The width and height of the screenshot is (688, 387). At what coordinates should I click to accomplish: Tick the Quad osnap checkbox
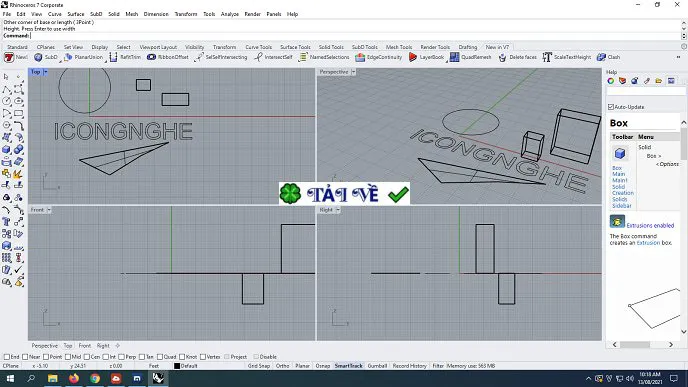pos(160,357)
